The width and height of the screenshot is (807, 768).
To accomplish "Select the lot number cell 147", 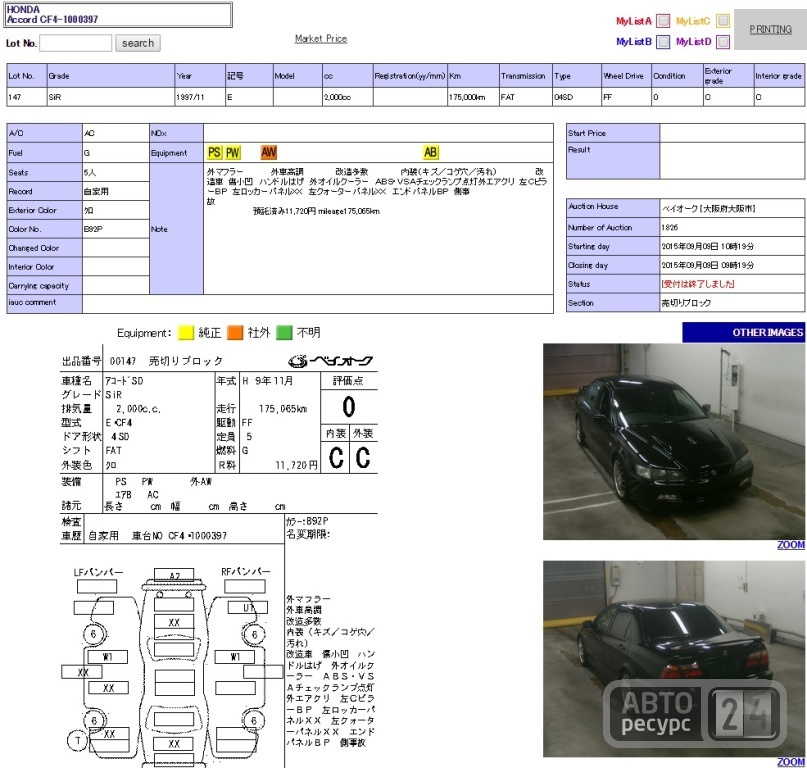I will click(x=26, y=97).
